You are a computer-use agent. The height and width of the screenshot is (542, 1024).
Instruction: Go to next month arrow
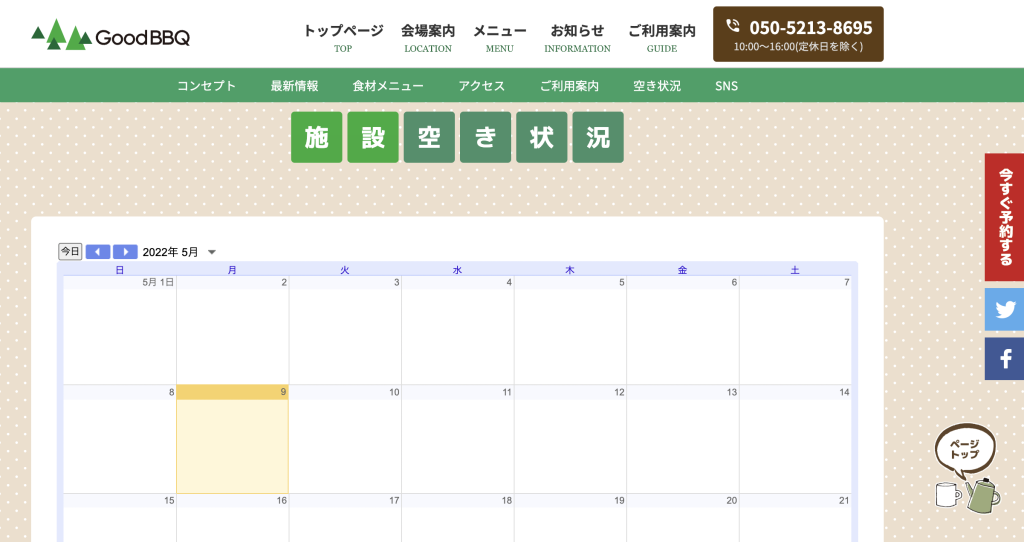click(125, 252)
